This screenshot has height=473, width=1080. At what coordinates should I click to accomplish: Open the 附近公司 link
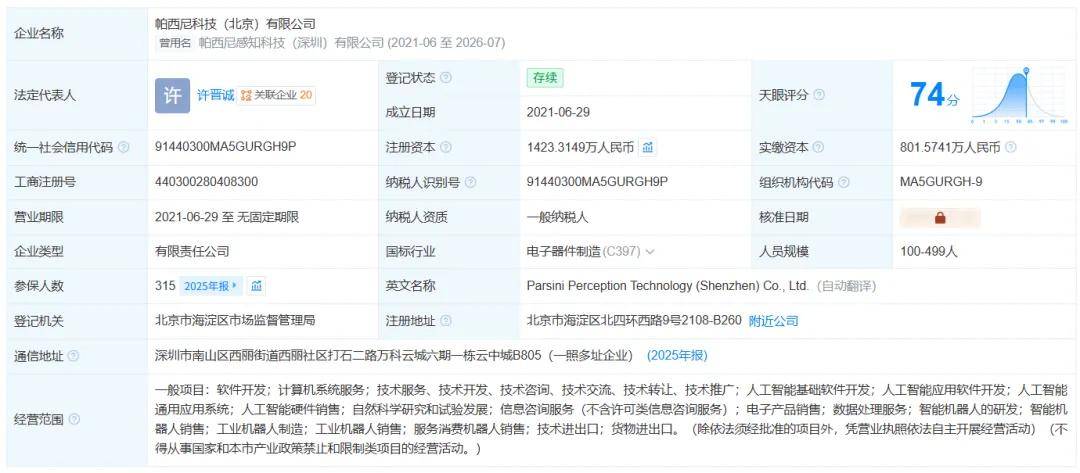coord(773,321)
